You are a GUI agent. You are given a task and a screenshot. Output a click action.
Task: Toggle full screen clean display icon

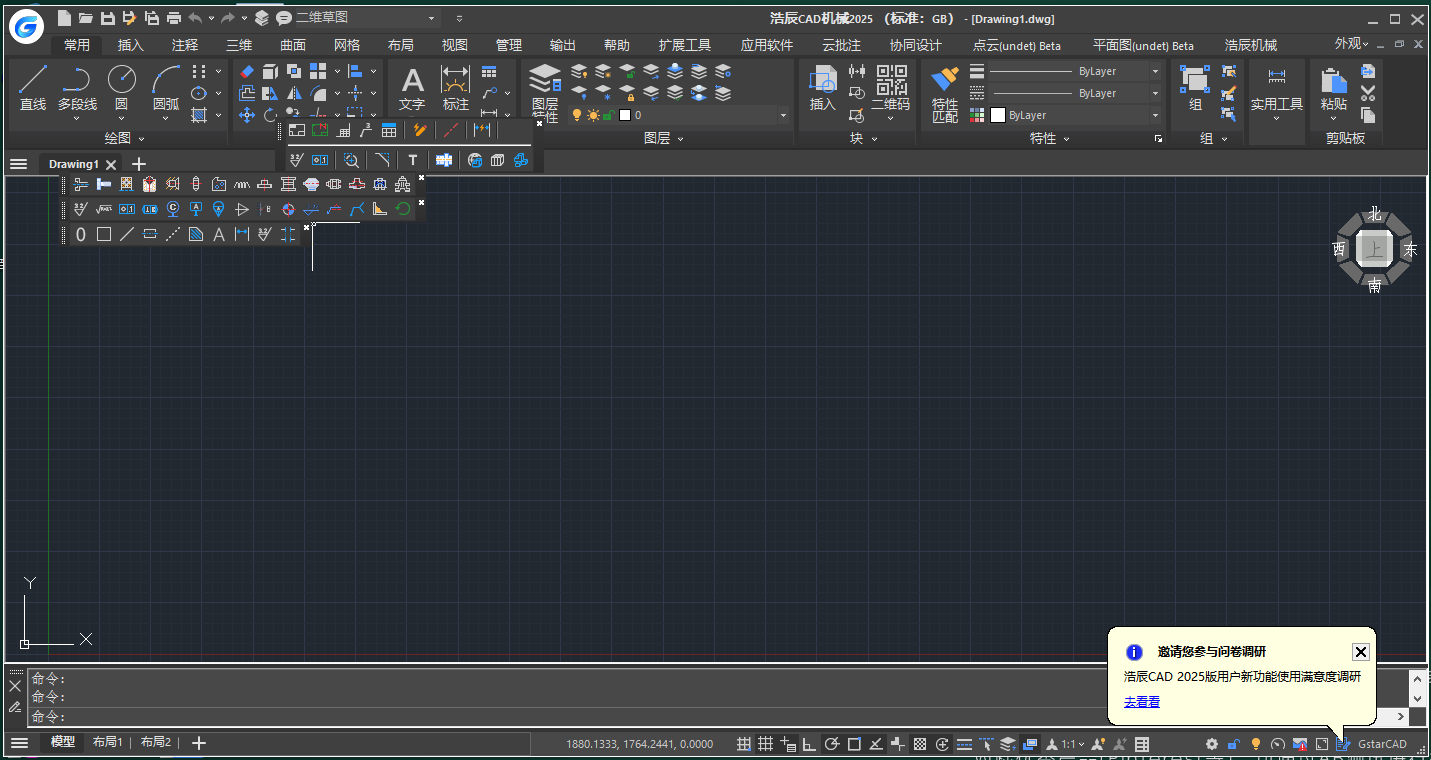tap(1322, 744)
